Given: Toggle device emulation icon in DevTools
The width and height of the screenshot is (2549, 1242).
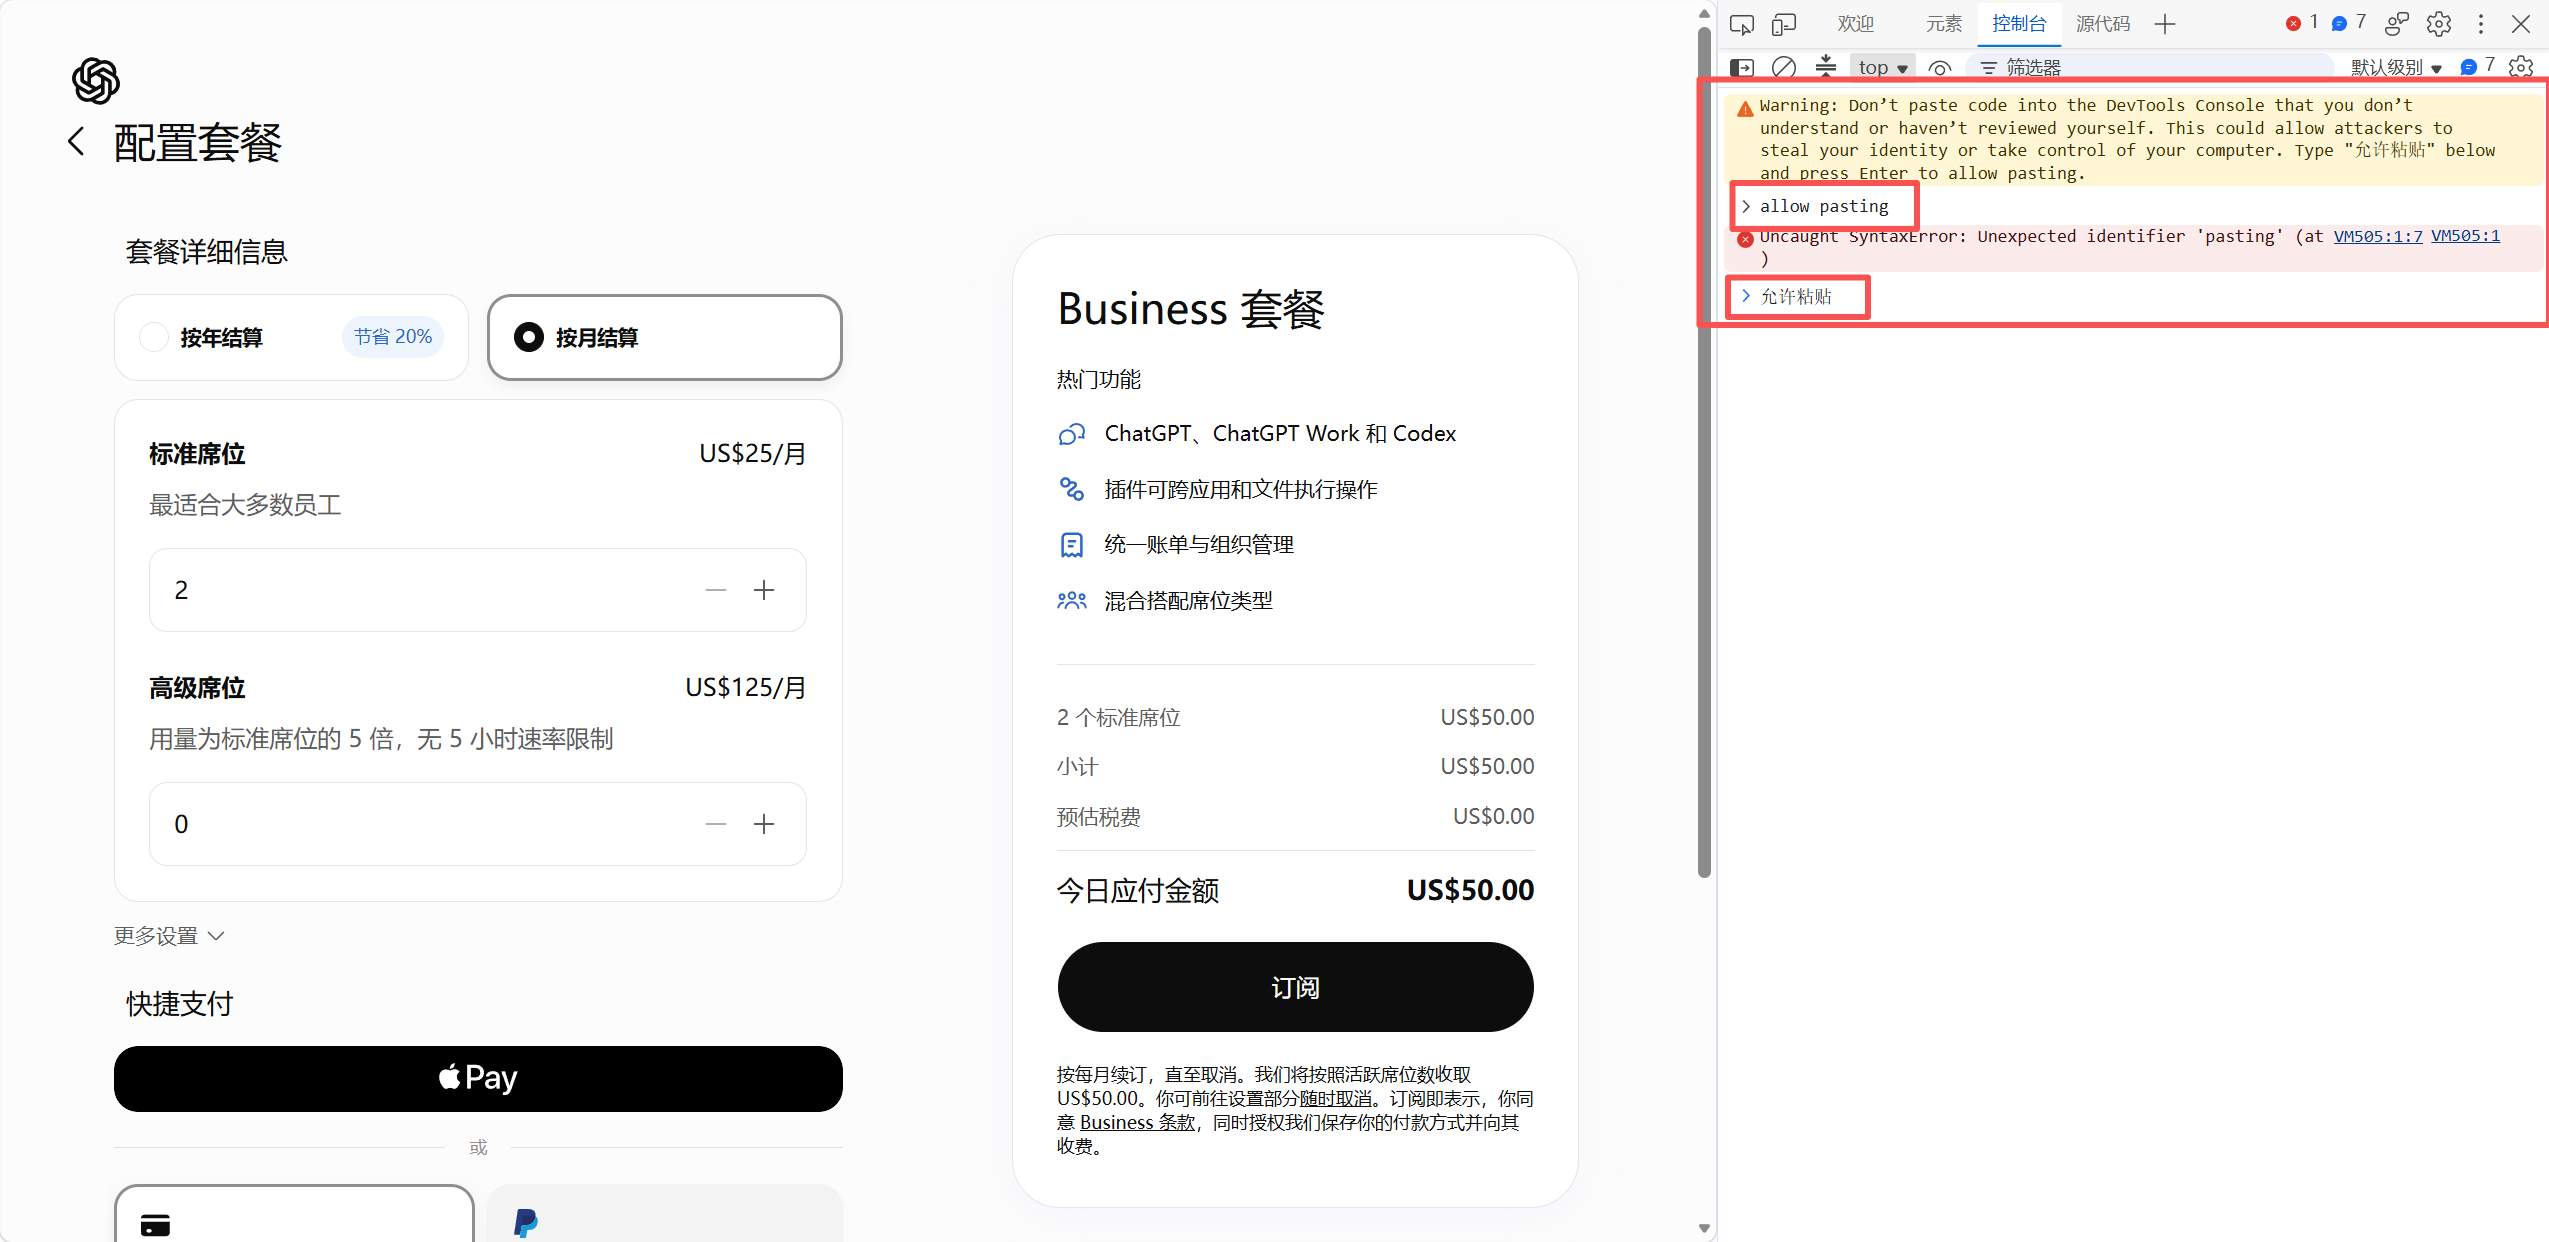Looking at the screenshot, I should coord(1784,24).
